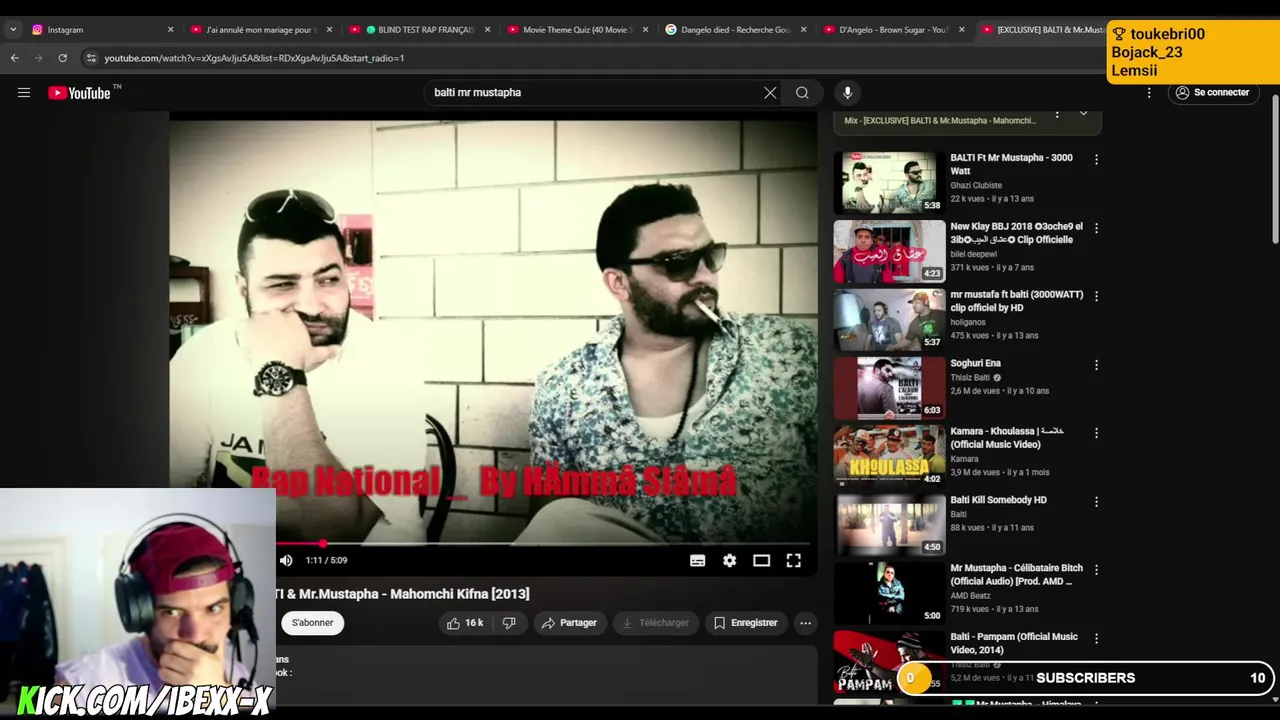The image size is (1280, 720).
Task: Open Balti Kill Somebody HD title
Action: [x=998, y=500]
